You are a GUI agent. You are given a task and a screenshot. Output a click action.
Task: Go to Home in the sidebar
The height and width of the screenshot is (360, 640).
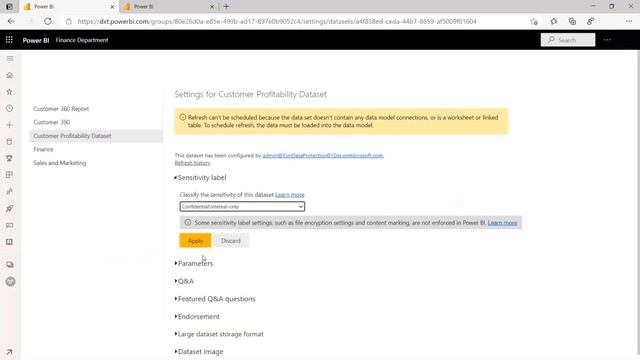tap(10, 75)
